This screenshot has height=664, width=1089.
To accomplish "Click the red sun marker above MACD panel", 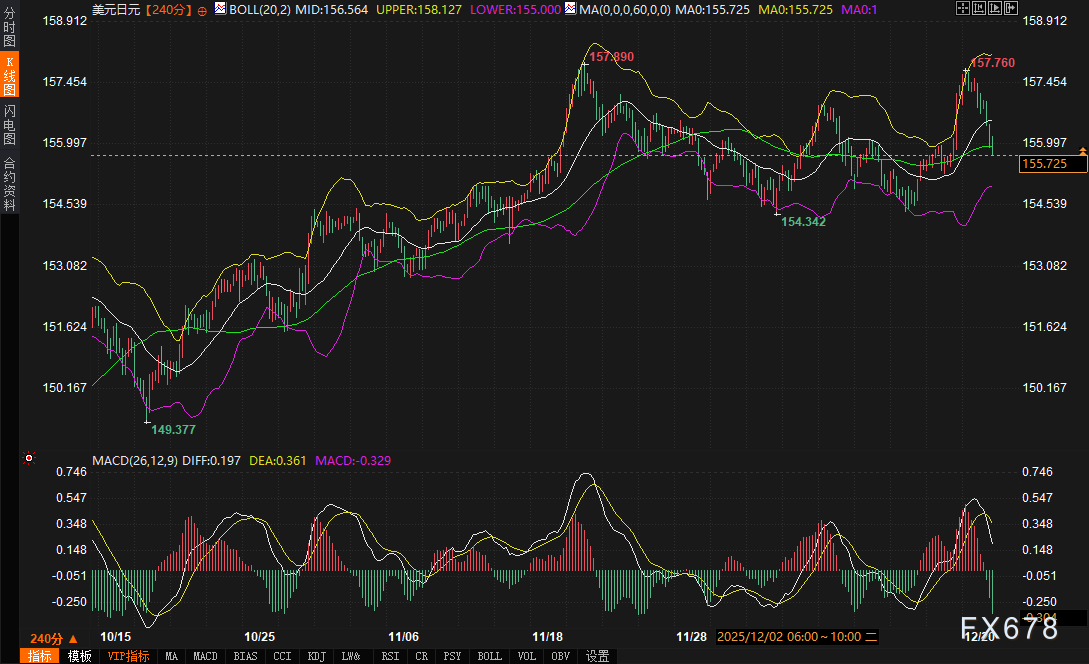I will pyautogui.click(x=28, y=460).
